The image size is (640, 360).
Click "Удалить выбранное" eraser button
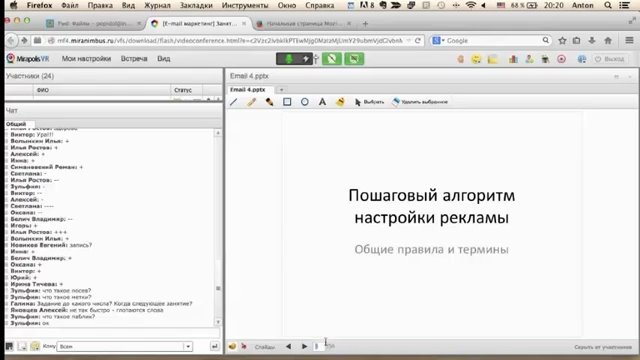(x=420, y=102)
